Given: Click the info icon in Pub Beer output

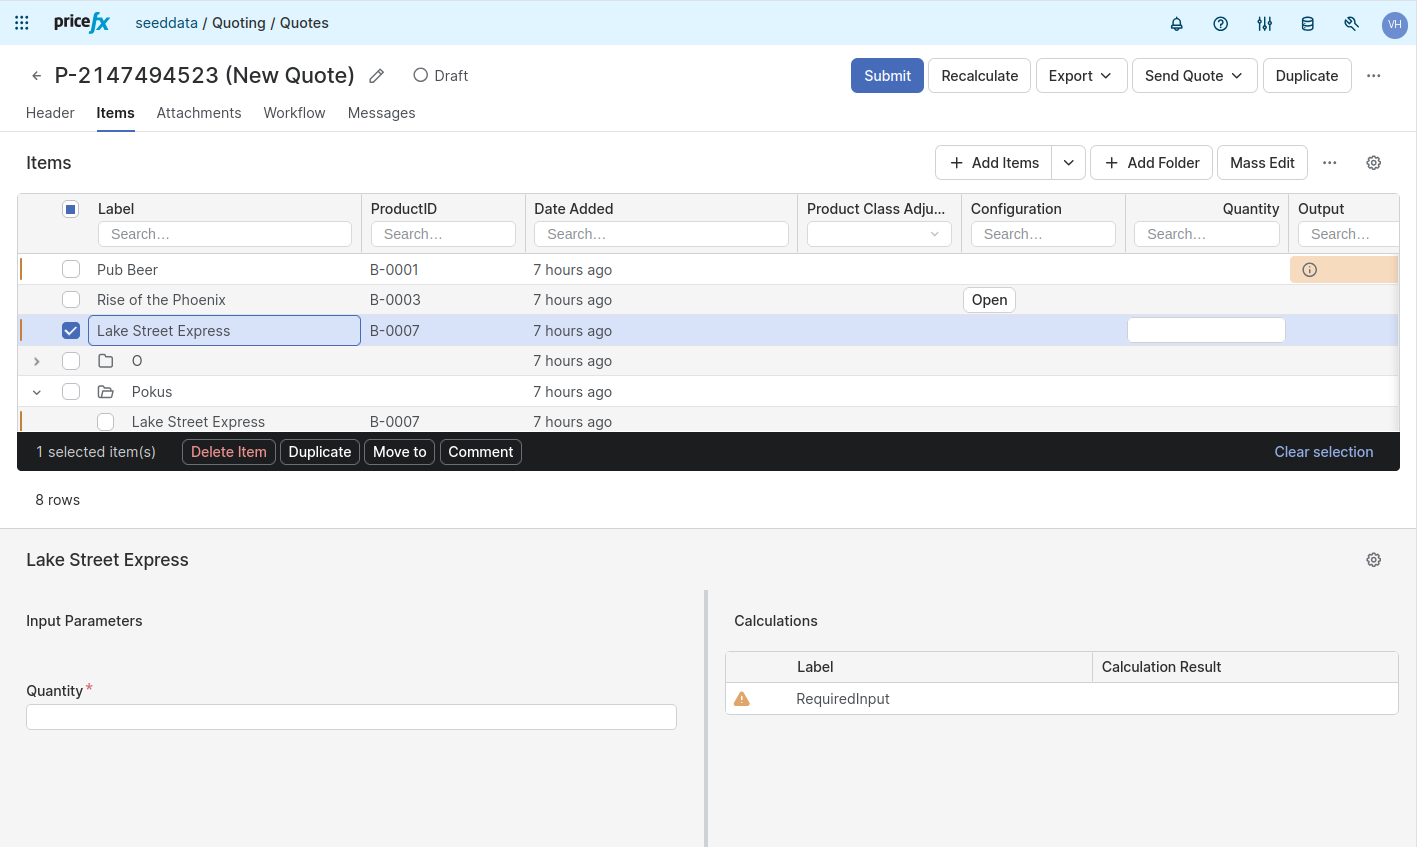Looking at the screenshot, I should (1309, 270).
